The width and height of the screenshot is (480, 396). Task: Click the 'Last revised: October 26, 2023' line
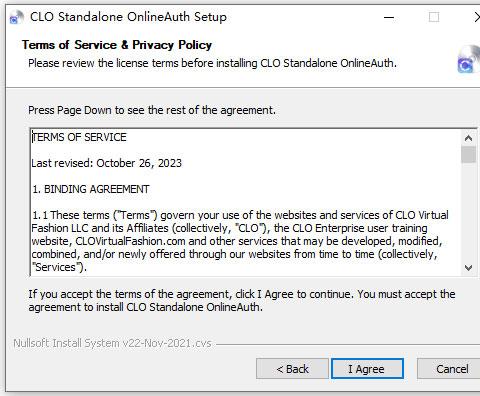pyautogui.click(x=107, y=163)
